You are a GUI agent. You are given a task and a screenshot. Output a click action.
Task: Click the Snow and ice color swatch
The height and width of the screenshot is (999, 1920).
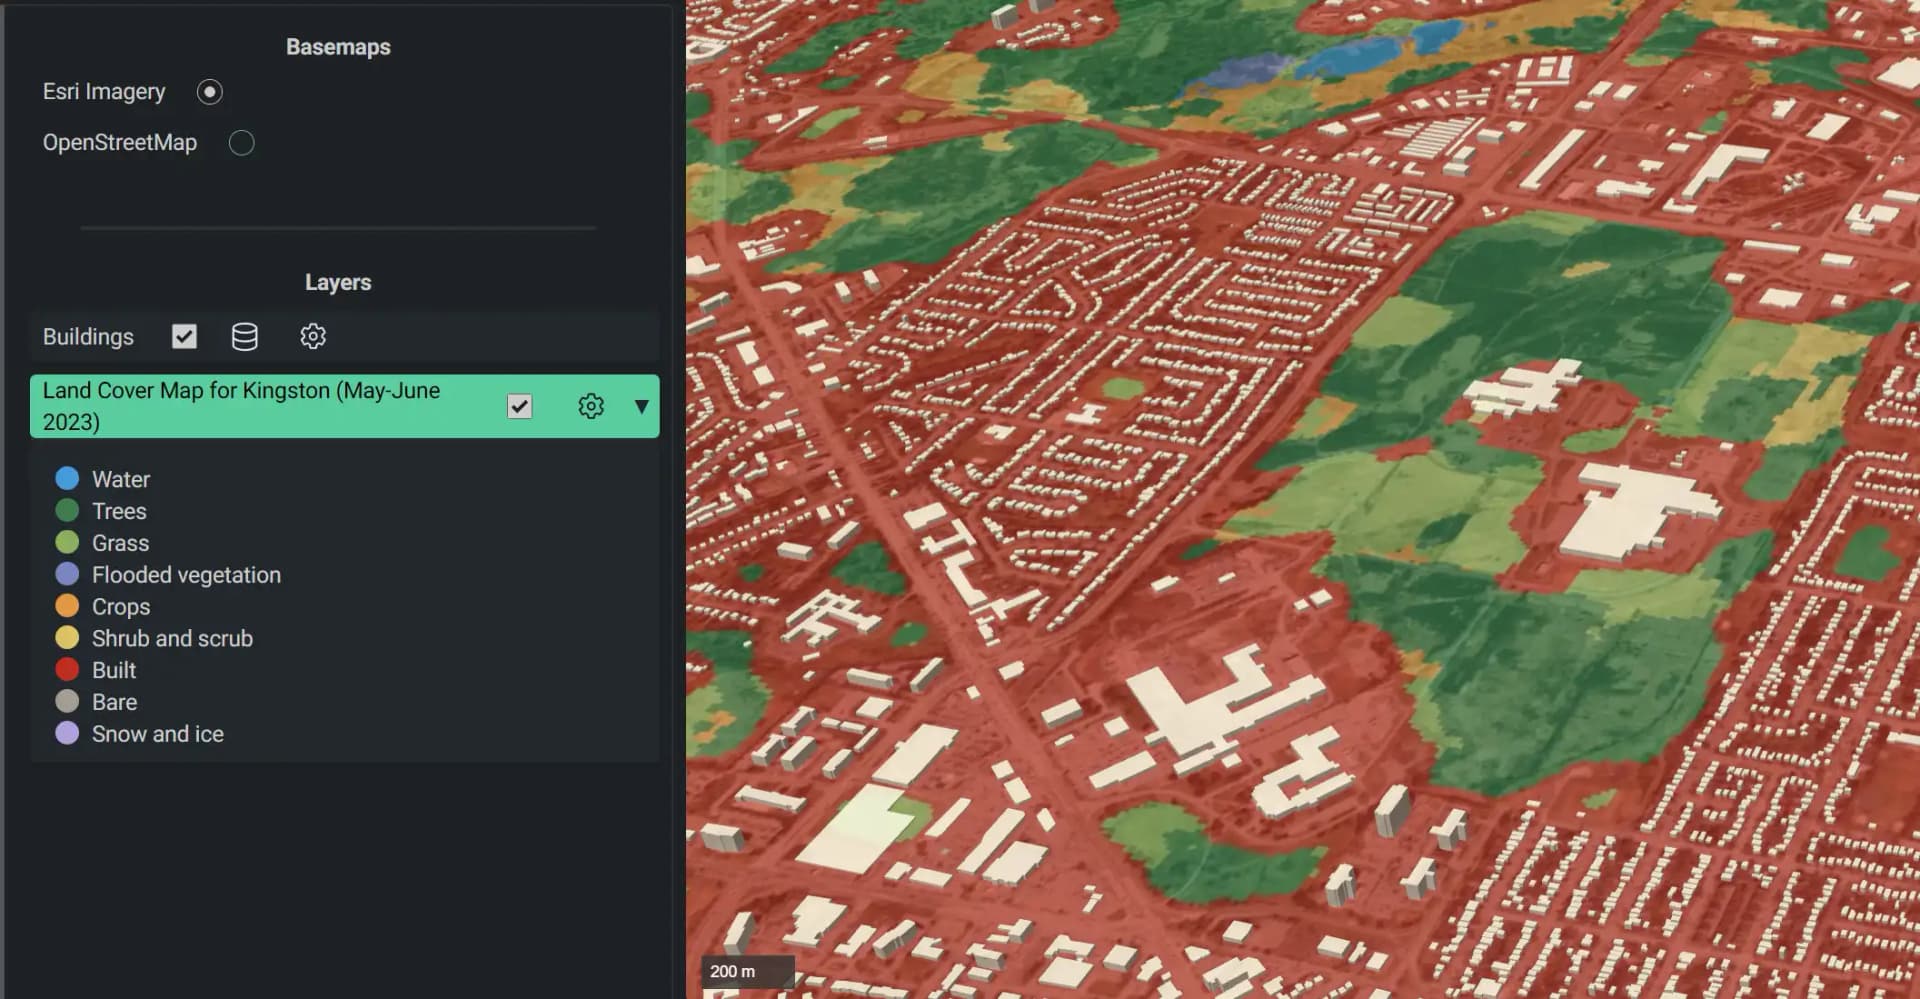(67, 733)
